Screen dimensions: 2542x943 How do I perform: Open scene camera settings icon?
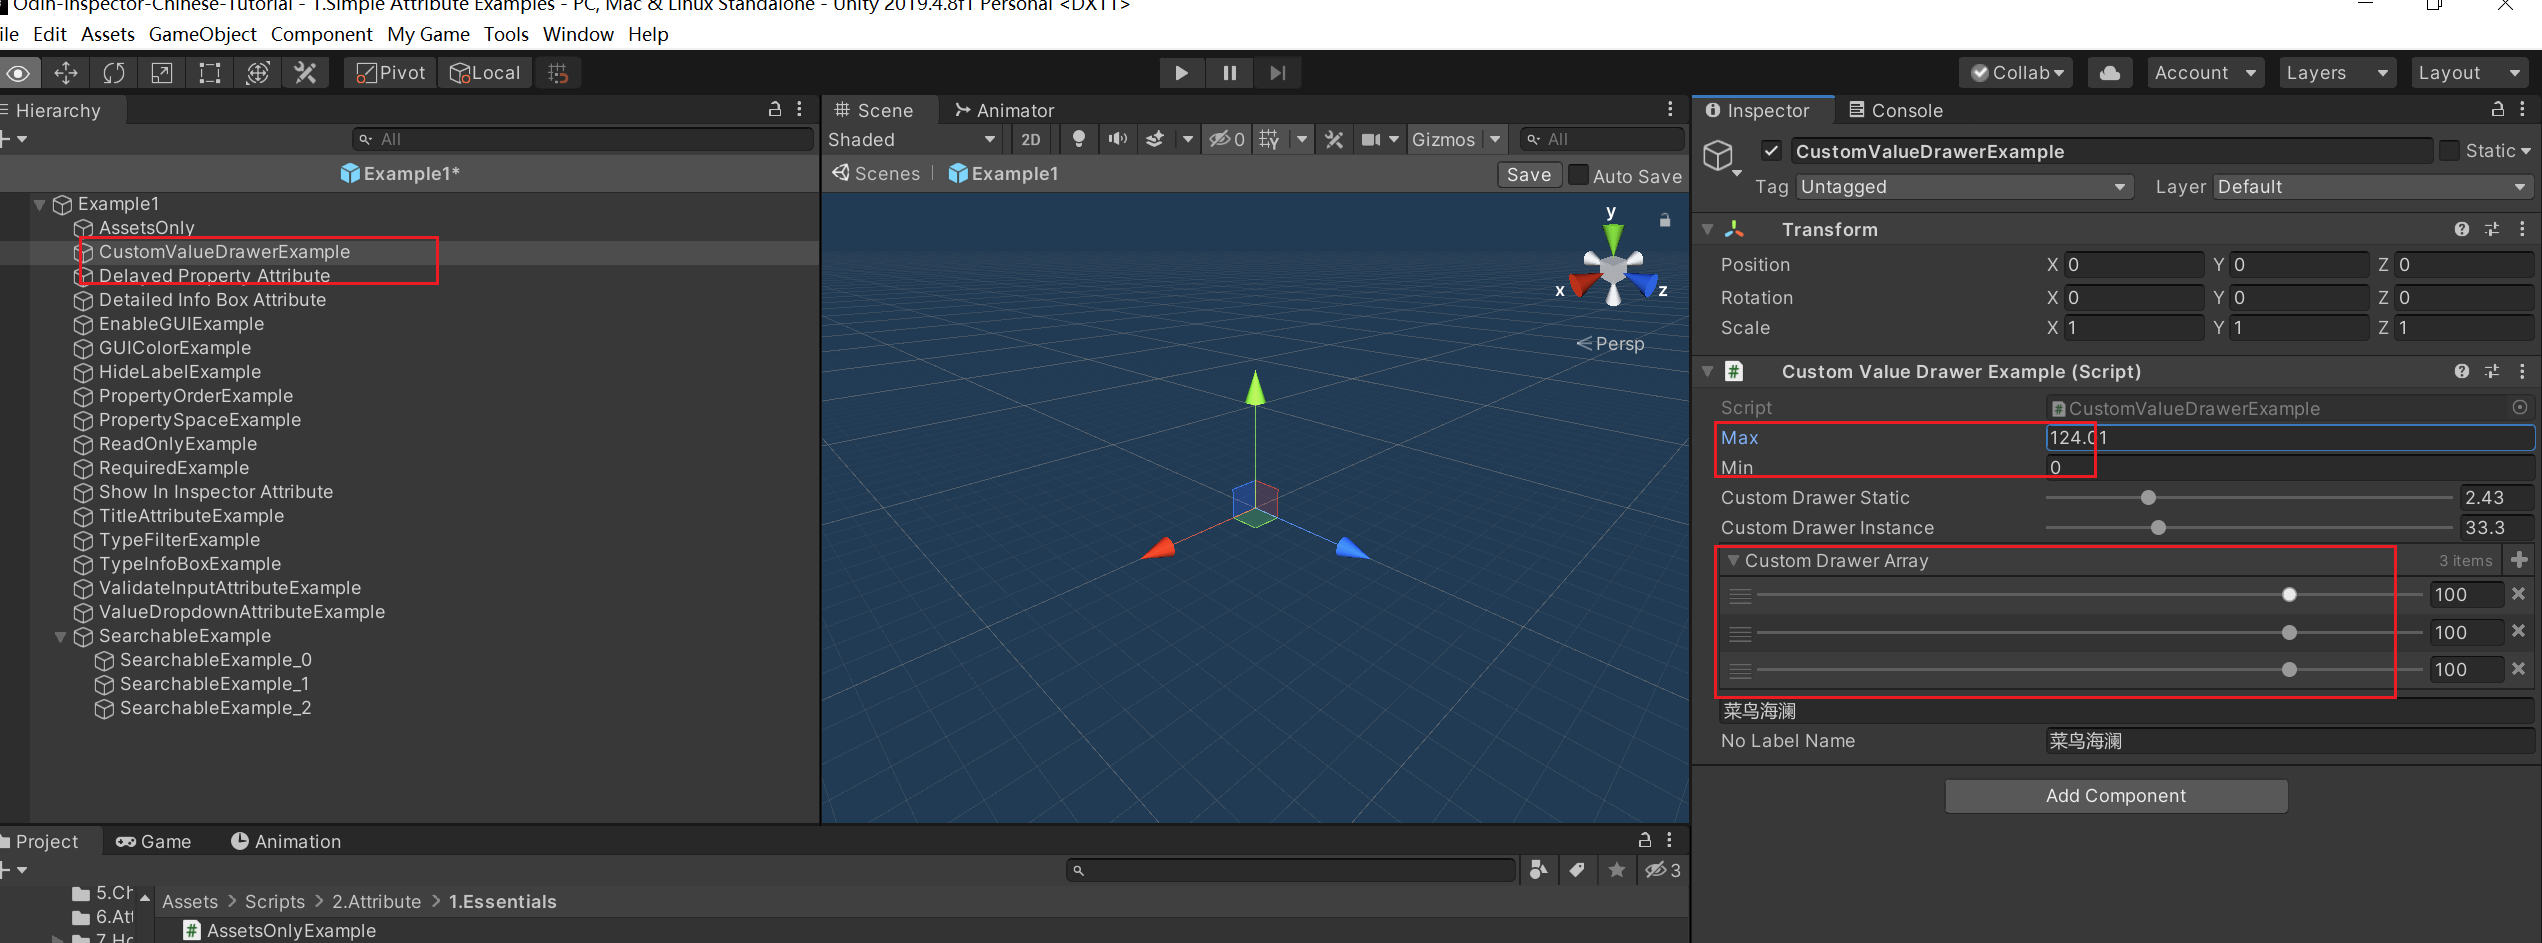pyautogui.click(x=1371, y=139)
